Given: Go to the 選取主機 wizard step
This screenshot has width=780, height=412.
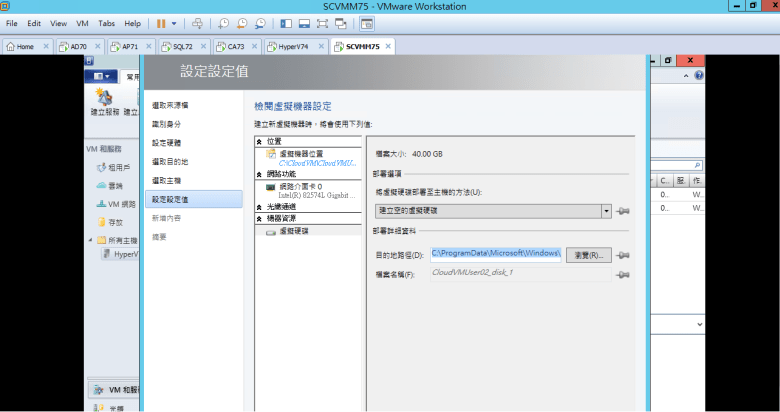Looking at the screenshot, I should [x=169, y=180].
